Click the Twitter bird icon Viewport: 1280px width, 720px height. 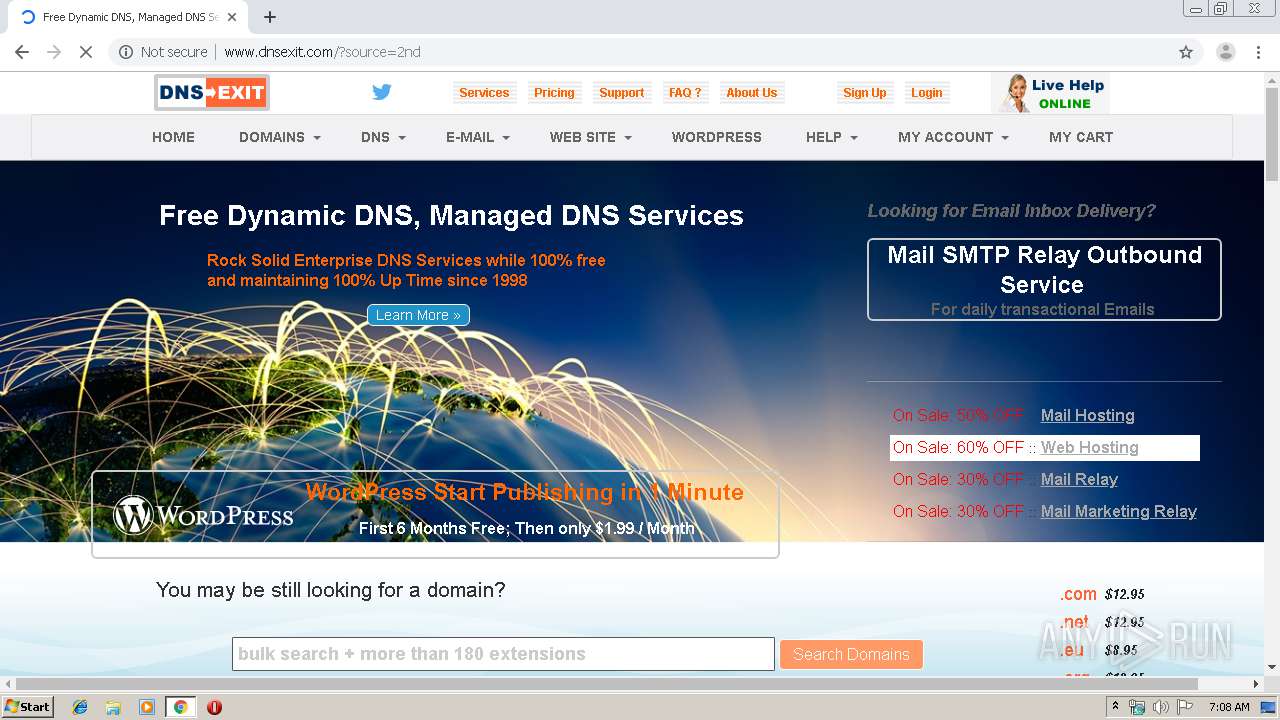(x=382, y=92)
